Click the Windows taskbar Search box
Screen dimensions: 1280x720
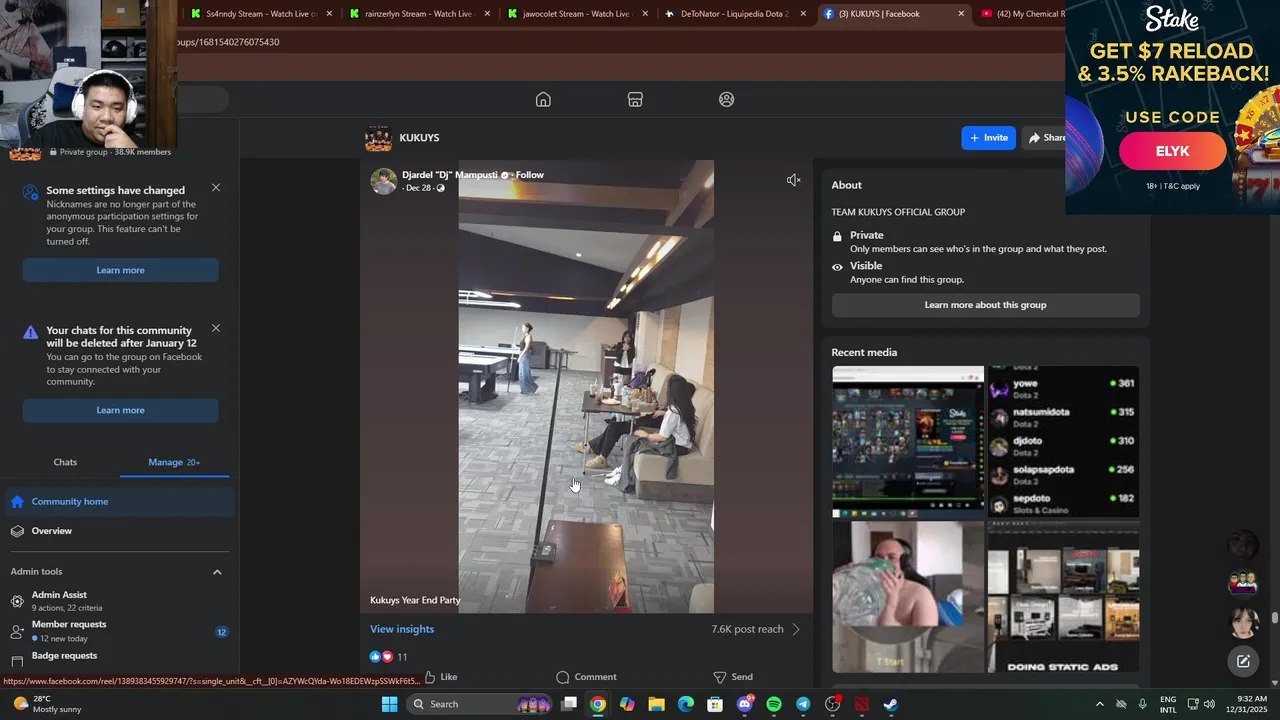[480, 704]
